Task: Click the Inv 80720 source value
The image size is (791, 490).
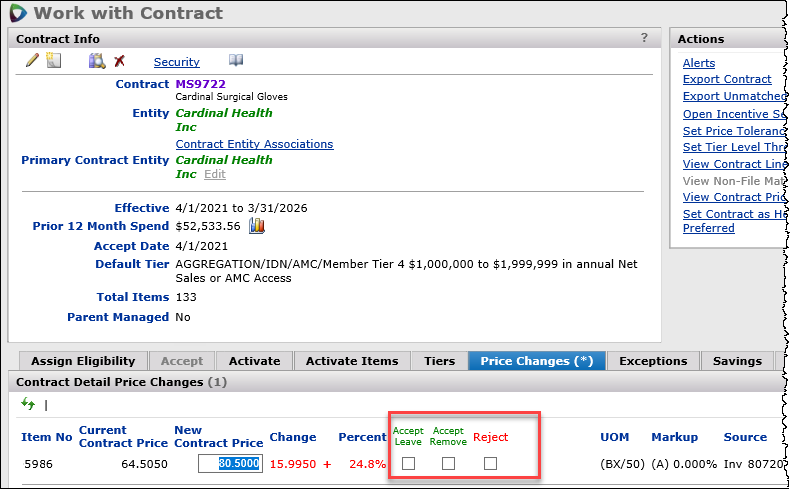Action: click(x=754, y=464)
